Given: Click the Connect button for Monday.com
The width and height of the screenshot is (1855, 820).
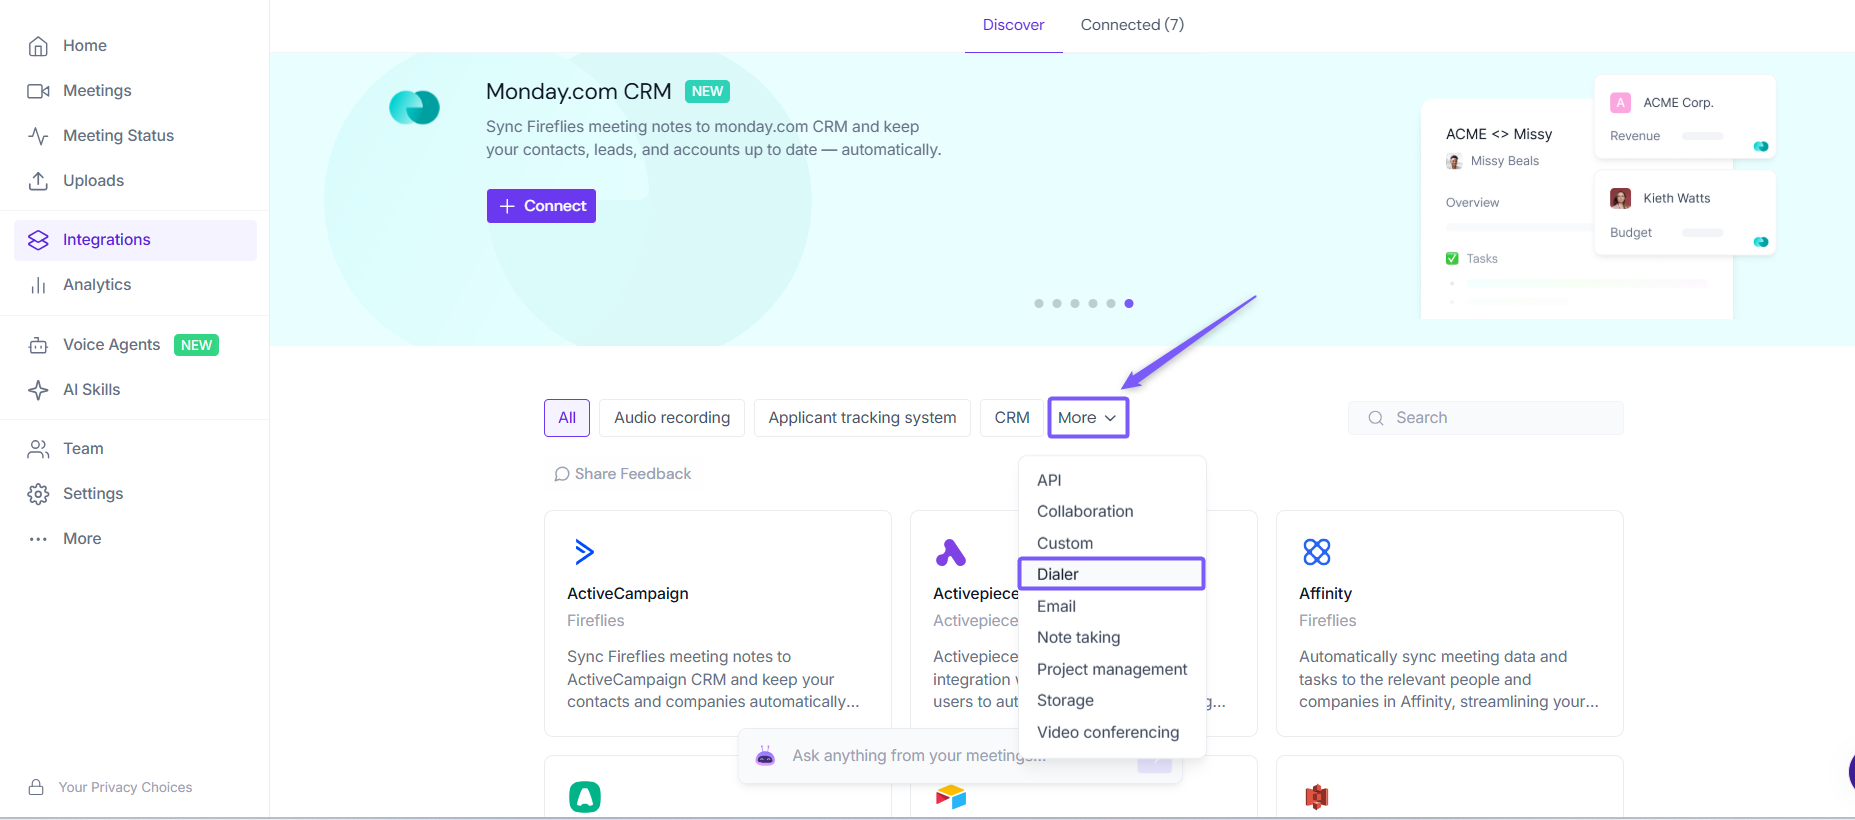Looking at the screenshot, I should [x=541, y=206].
